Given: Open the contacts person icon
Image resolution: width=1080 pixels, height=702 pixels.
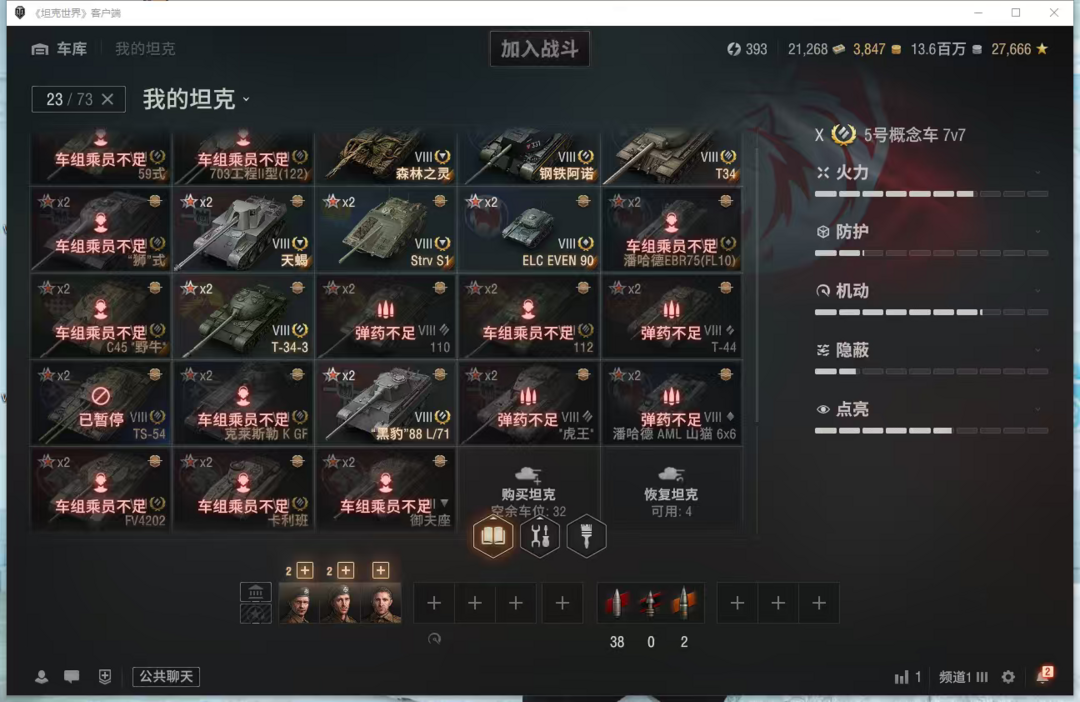Looking at the screenshot, I should click(41, 677).
